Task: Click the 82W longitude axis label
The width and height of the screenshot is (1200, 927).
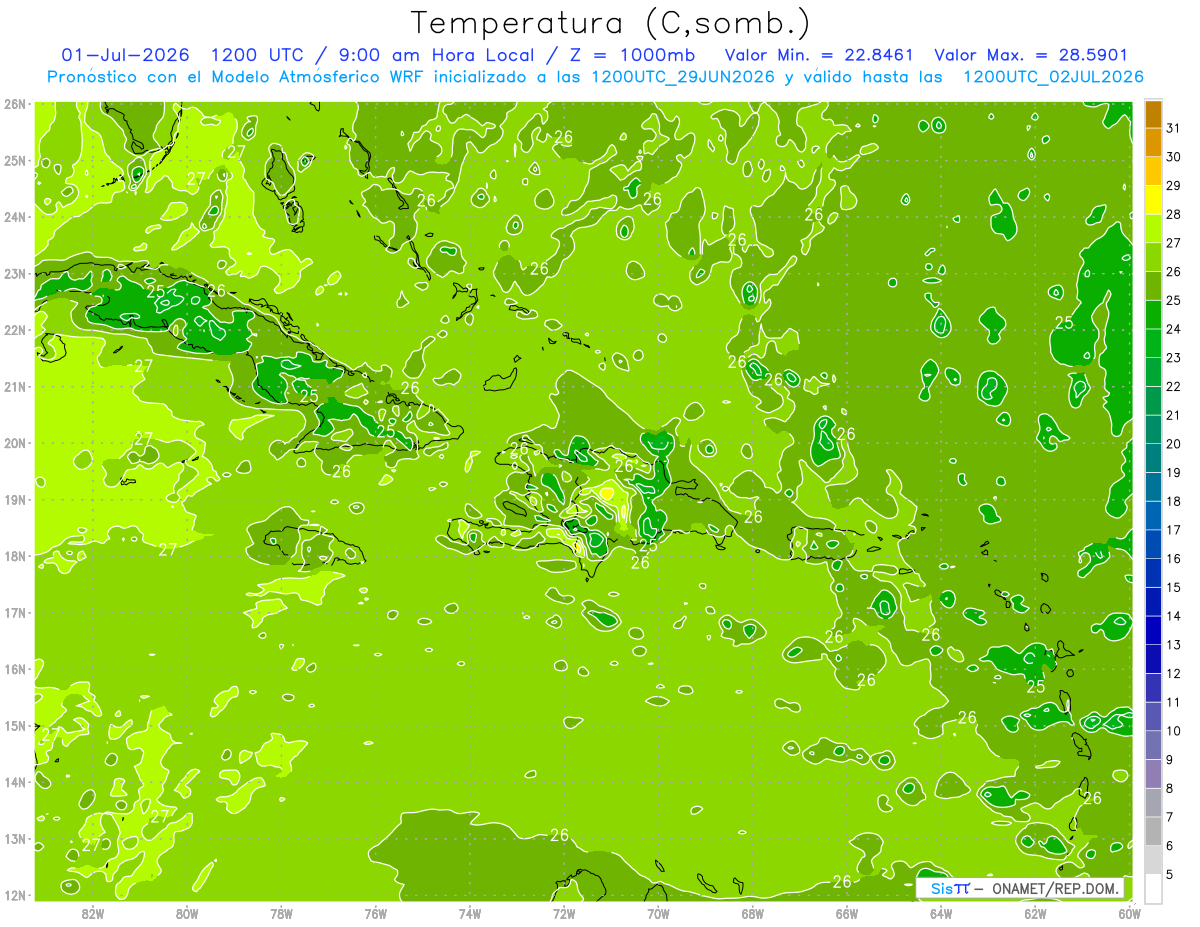Action: 92,912
